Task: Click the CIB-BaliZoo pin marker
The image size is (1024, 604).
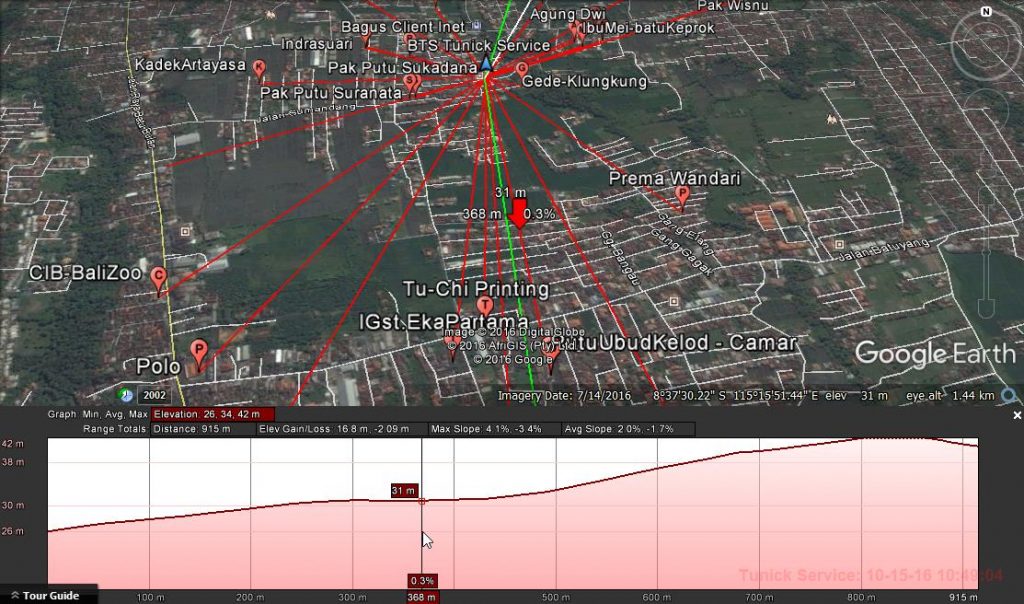Action: pos(158,280)
